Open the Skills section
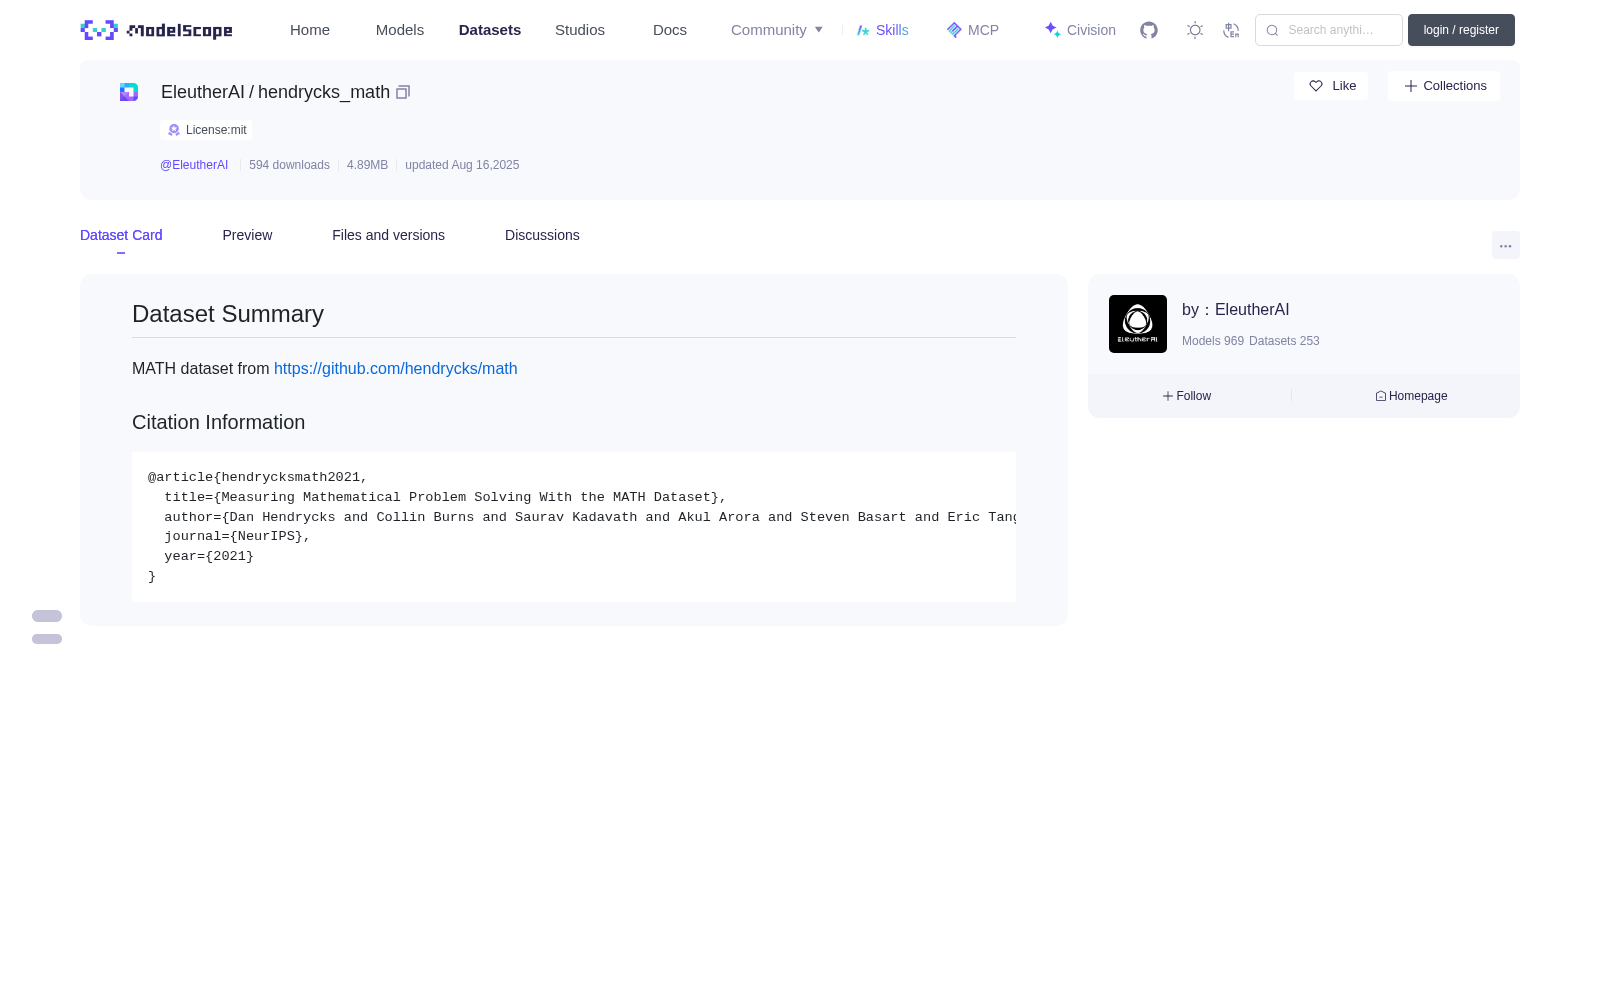This screenshot has width=1600, height=1000. [x=882, y=30]
